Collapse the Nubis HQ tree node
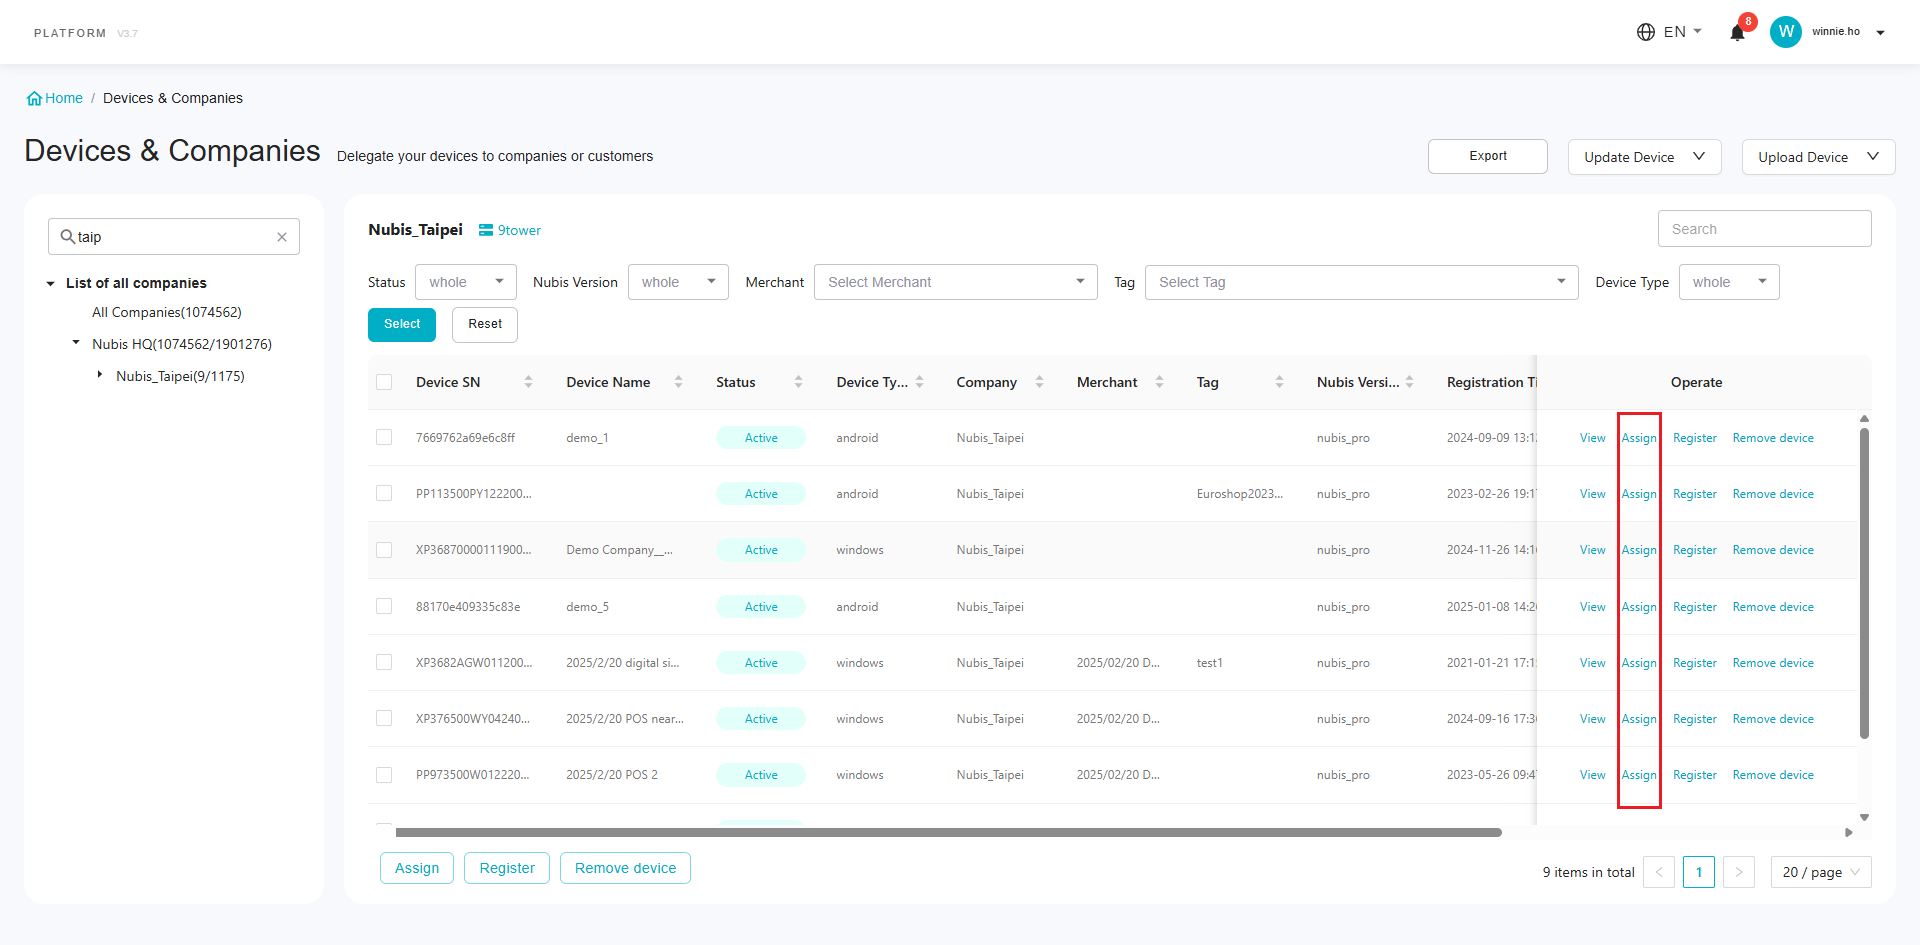 [76, 343]
